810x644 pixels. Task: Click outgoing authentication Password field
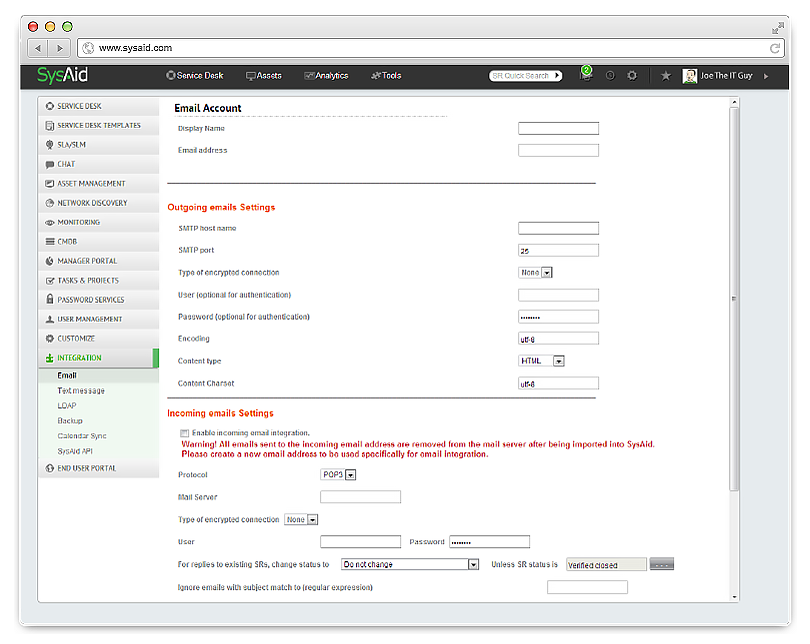pyautogui.click(x=558, y=317)
